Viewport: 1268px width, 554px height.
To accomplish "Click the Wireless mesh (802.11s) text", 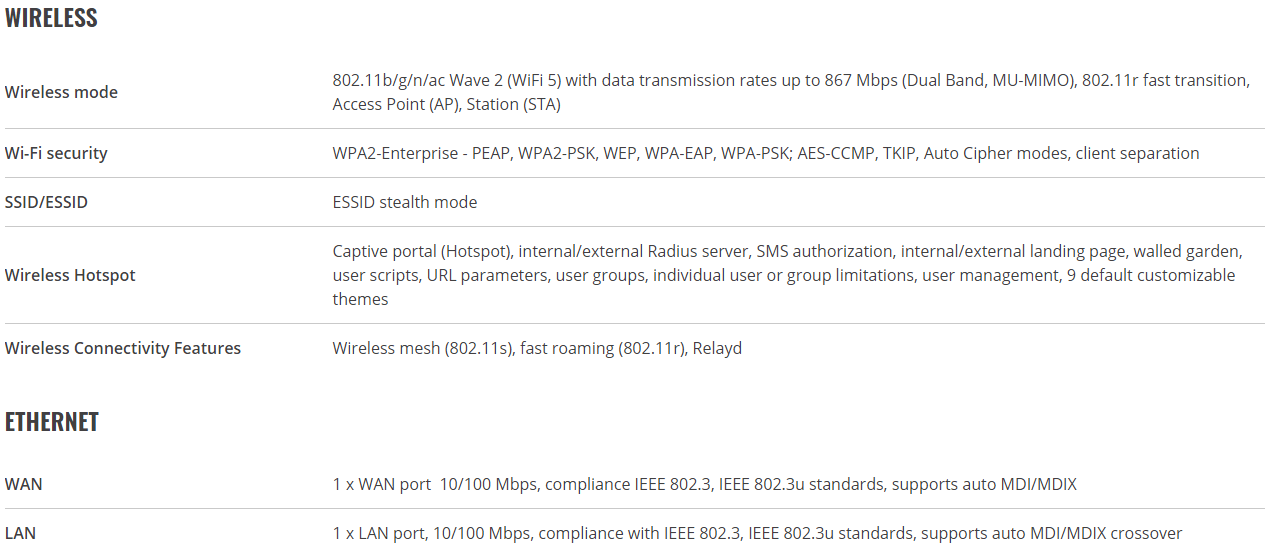I will click(424, 348).
